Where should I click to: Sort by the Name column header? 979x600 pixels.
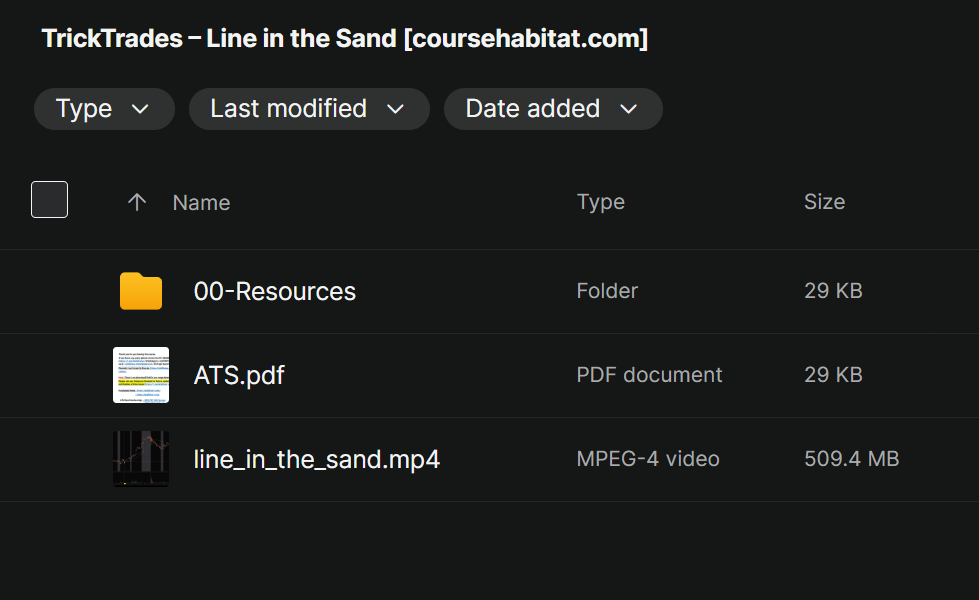click(x=201, y=202)
